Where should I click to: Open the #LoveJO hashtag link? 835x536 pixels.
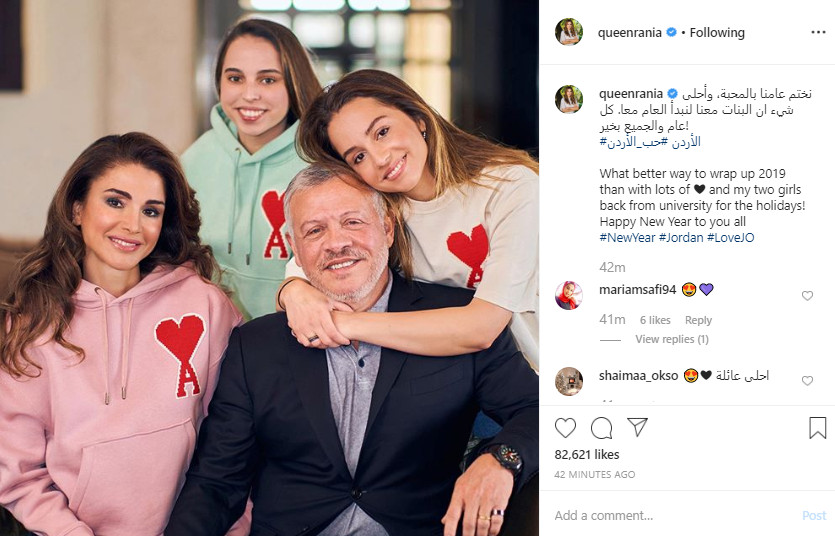[x=731, y=237]
